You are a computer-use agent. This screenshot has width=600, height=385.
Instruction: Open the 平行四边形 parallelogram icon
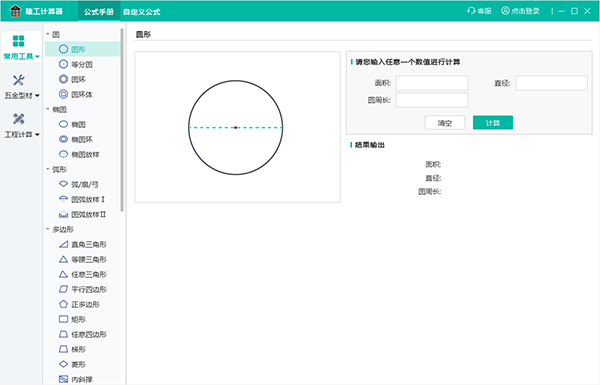click(64, 289)
